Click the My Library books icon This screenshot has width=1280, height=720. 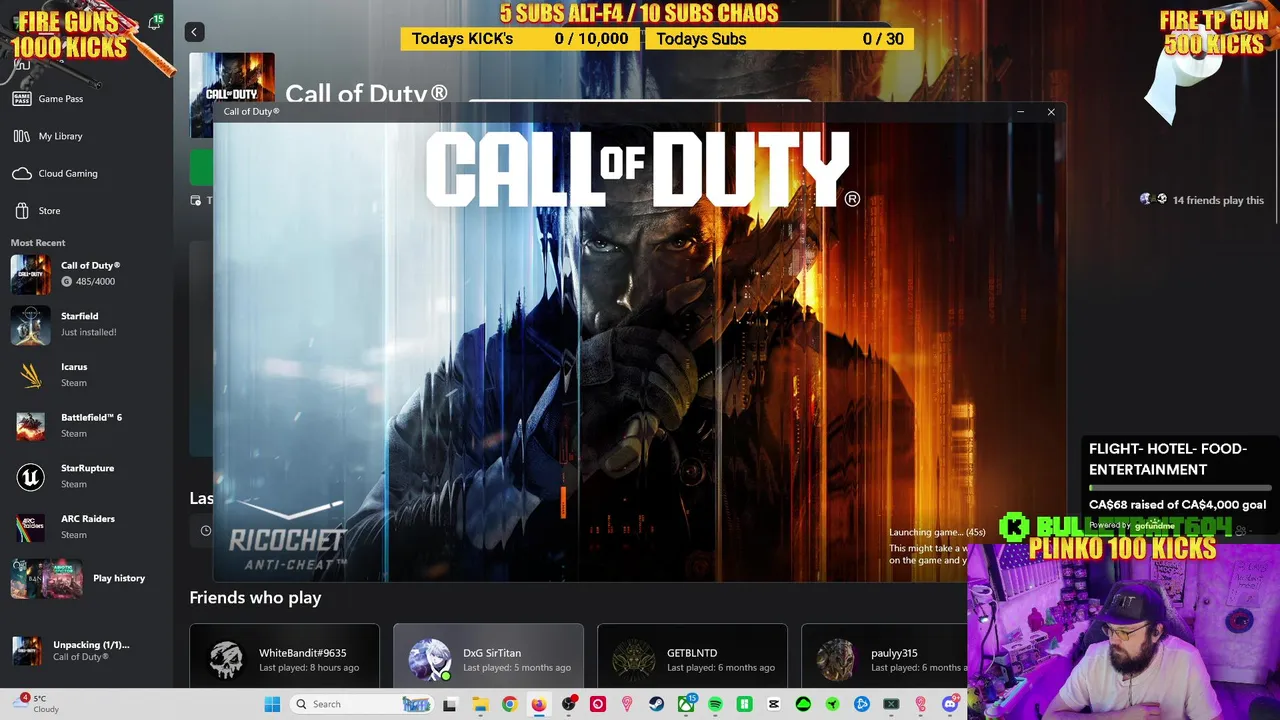[21, 136]
